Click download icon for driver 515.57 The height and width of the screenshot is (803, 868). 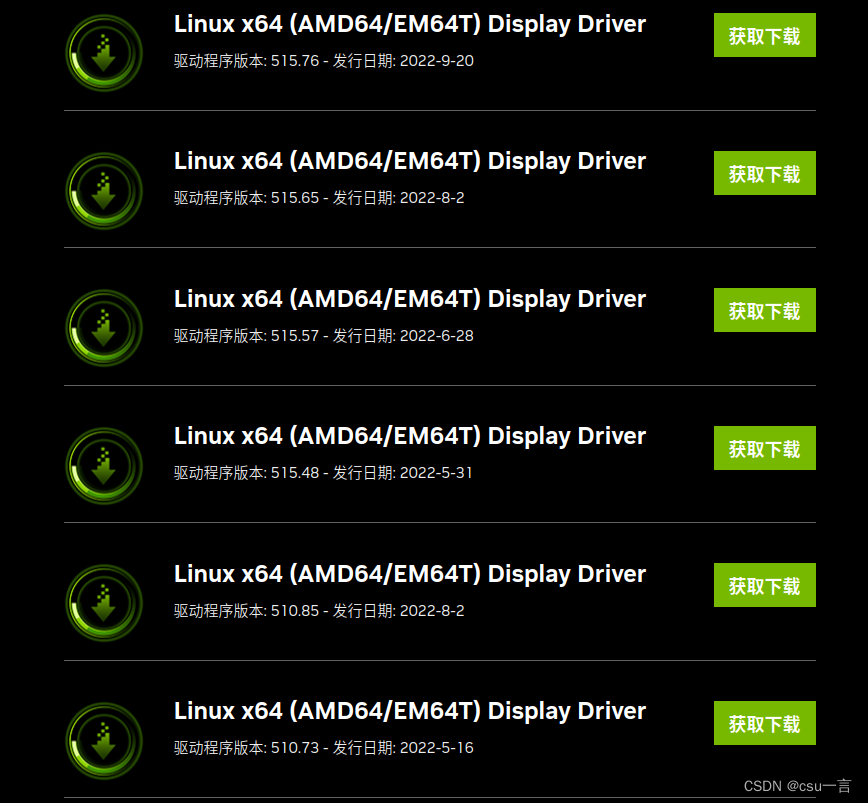tap(104, 328)
